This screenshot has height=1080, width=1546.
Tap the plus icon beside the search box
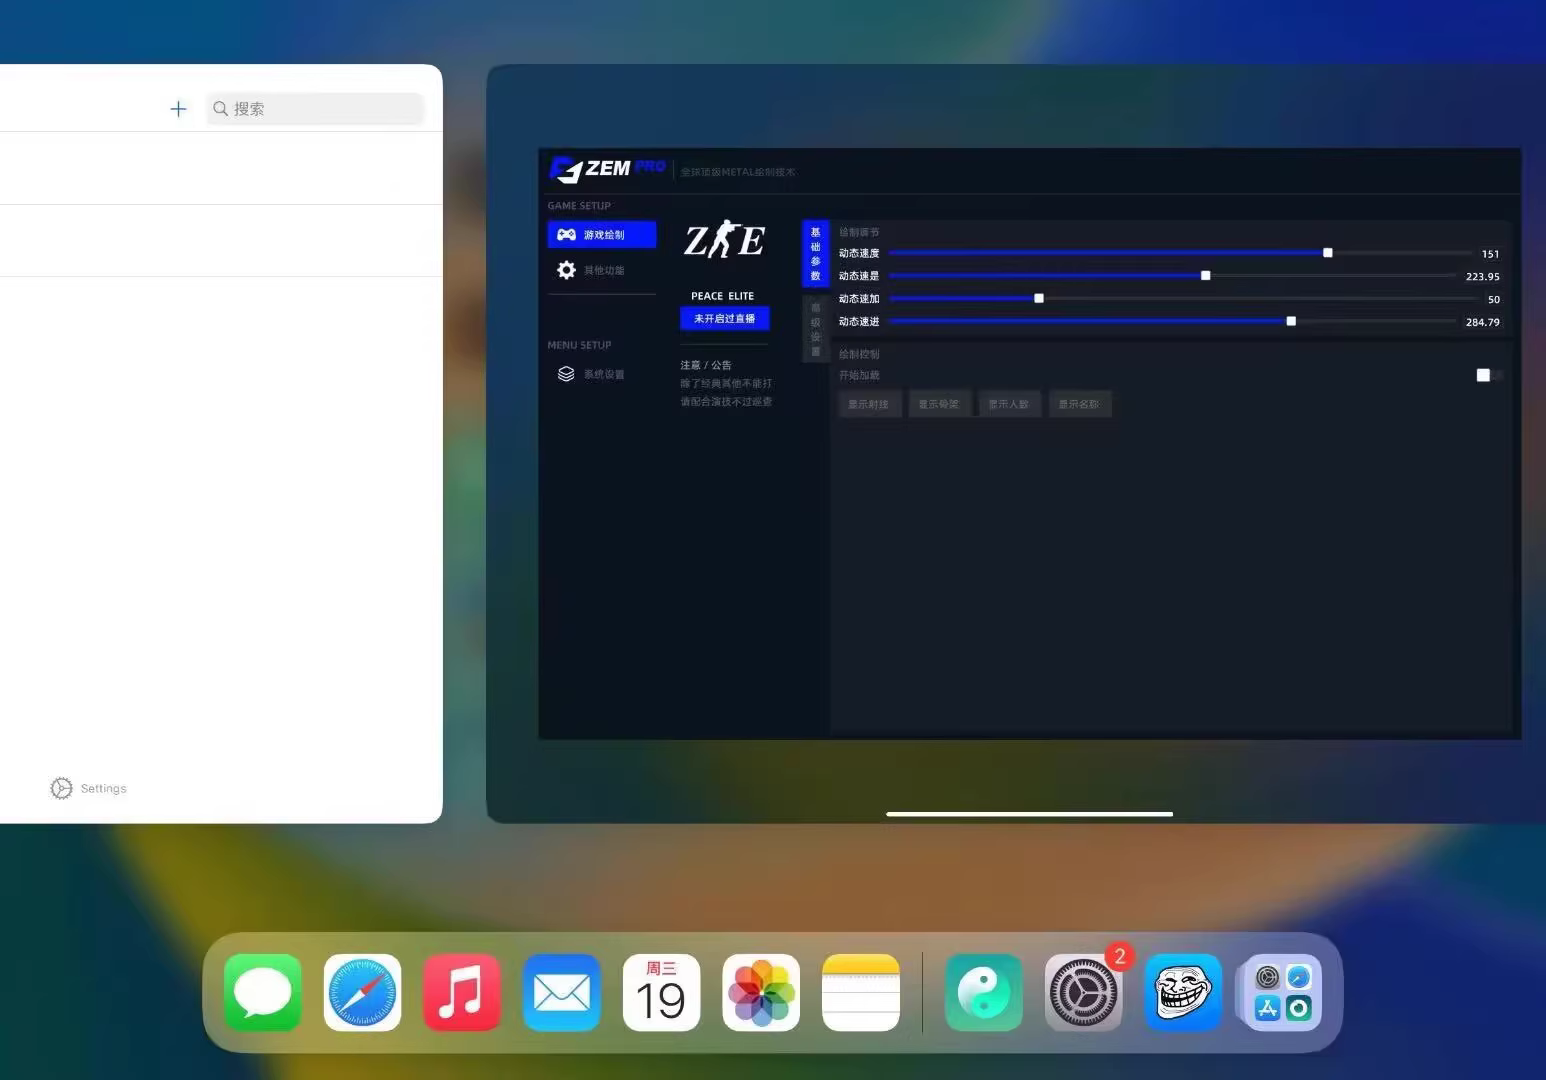(178, 109)
